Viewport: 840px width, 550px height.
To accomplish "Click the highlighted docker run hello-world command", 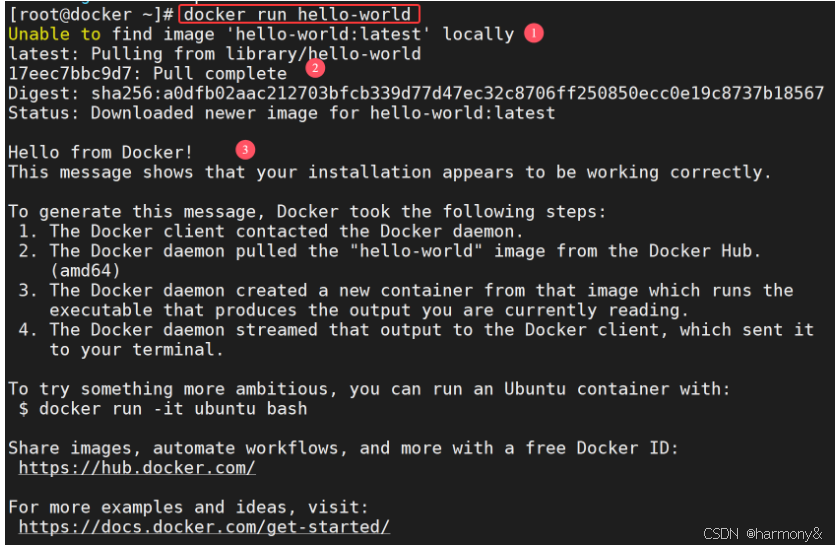I will point(299,14).
